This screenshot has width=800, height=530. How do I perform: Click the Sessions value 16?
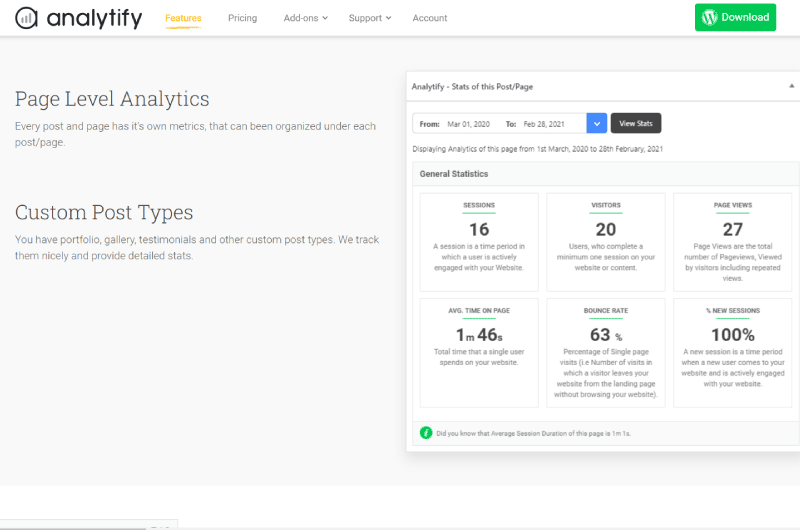[479, 230]
